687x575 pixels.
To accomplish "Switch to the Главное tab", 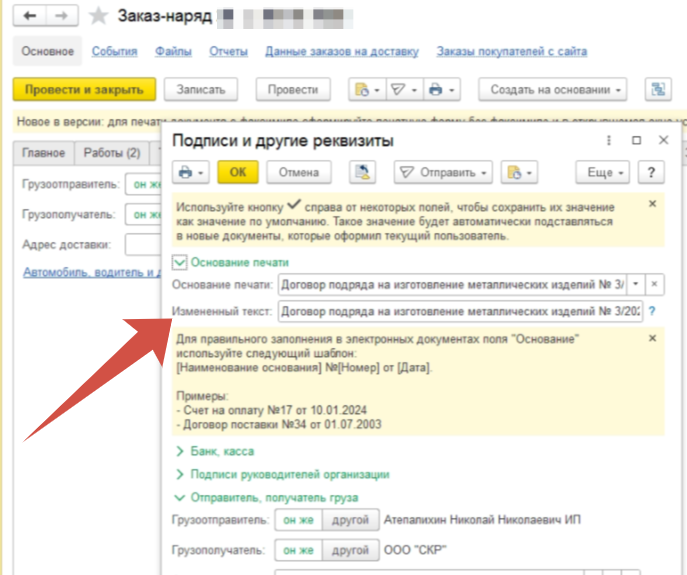I will coord(43,153).
